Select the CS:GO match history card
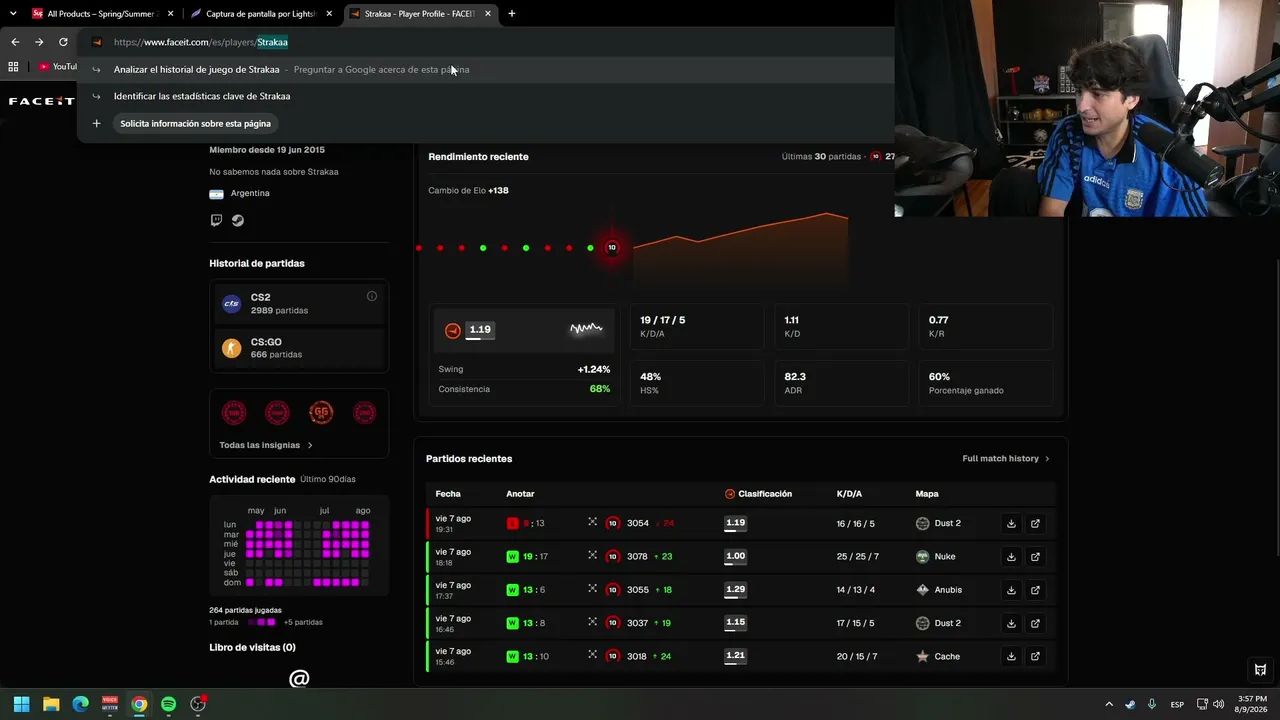 299,347
